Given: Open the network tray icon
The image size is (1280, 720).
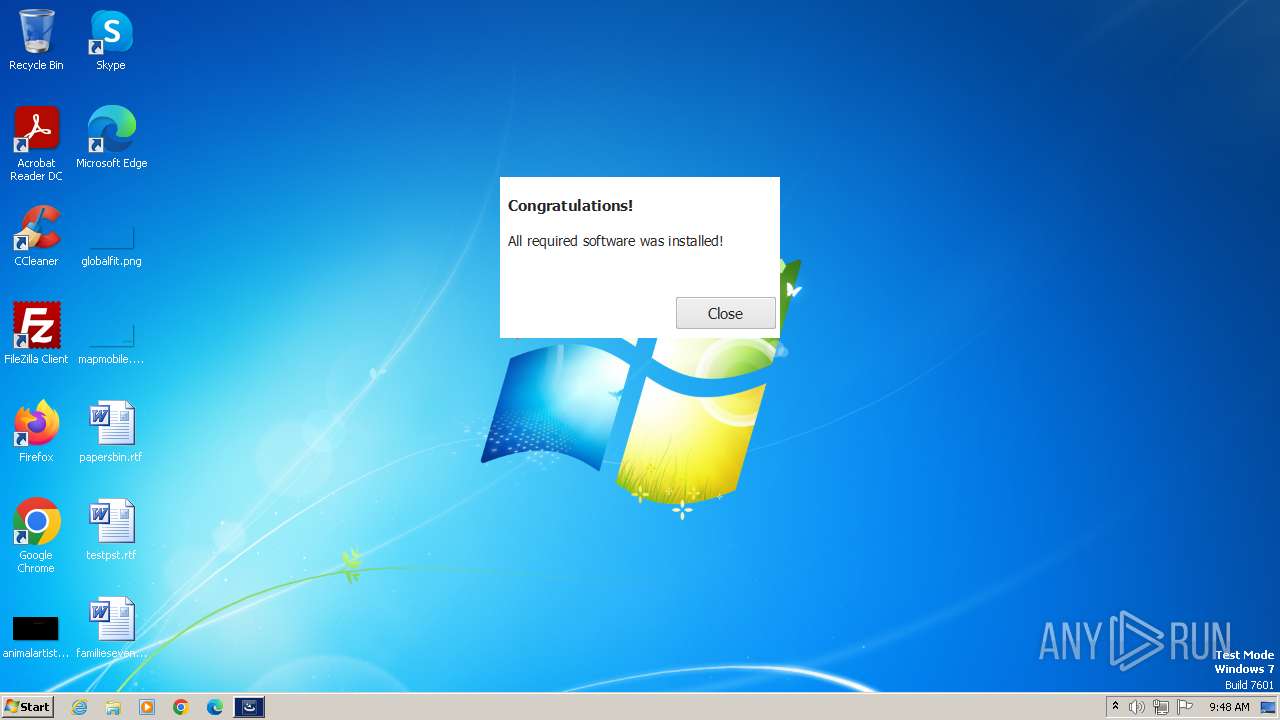Looking at the screenshot, I should (x=1161, y=707).
